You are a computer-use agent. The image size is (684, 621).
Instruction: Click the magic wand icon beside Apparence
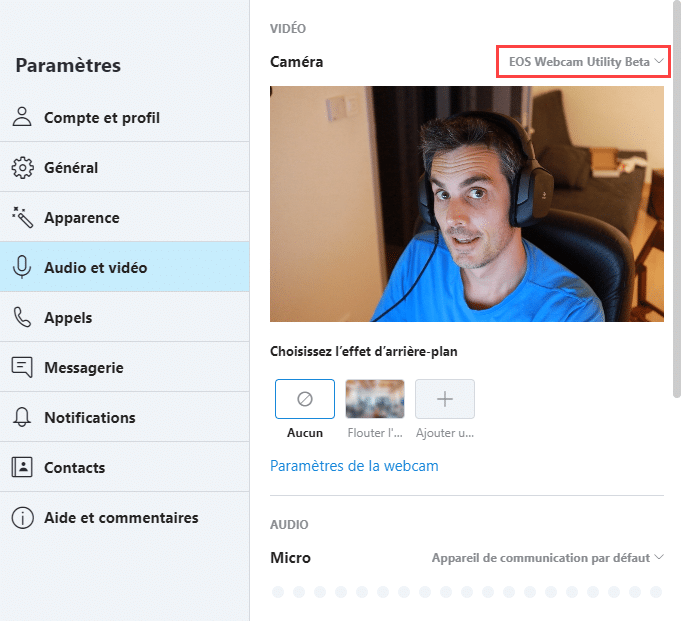22,217
